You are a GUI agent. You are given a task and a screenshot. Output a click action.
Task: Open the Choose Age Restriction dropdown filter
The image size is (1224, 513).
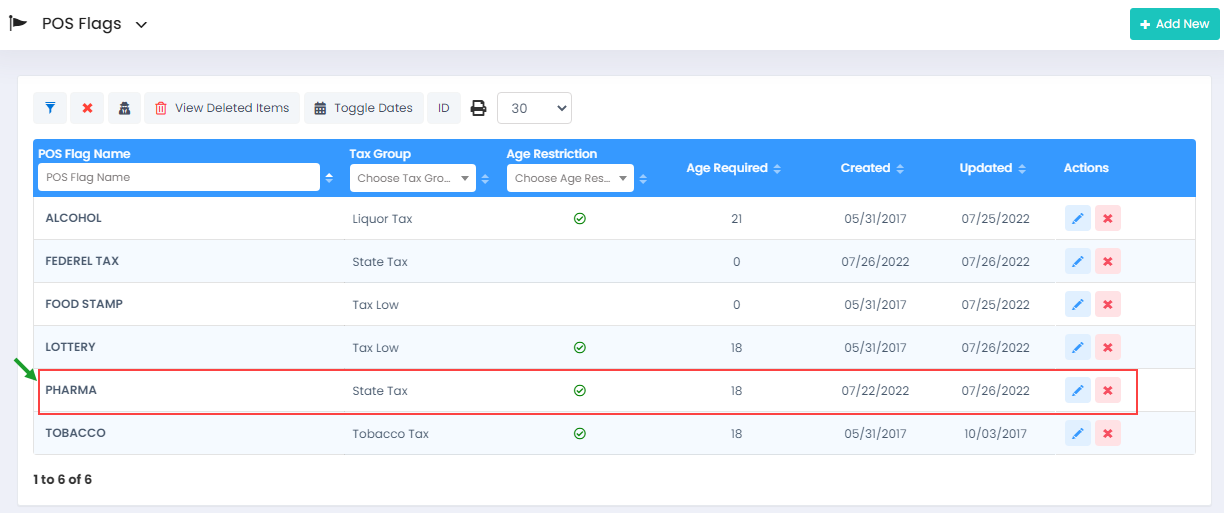(x=570, y=178)
